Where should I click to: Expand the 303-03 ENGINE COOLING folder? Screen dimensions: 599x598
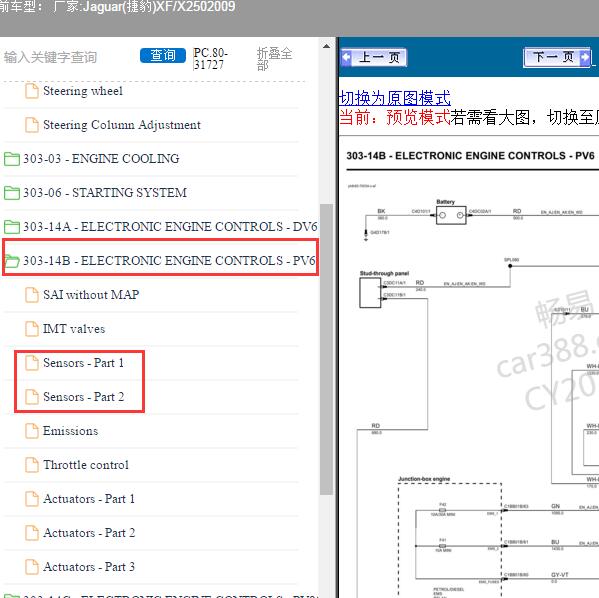click(12, 159)
